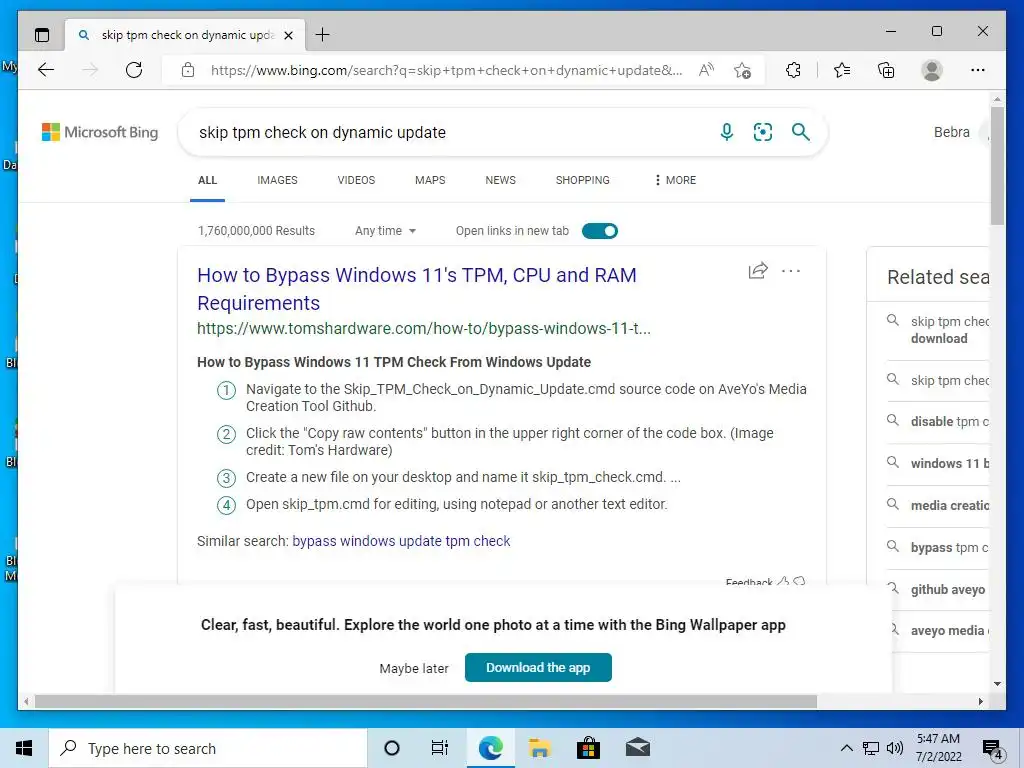Go back using browser back arrow

tap(46, 70)
